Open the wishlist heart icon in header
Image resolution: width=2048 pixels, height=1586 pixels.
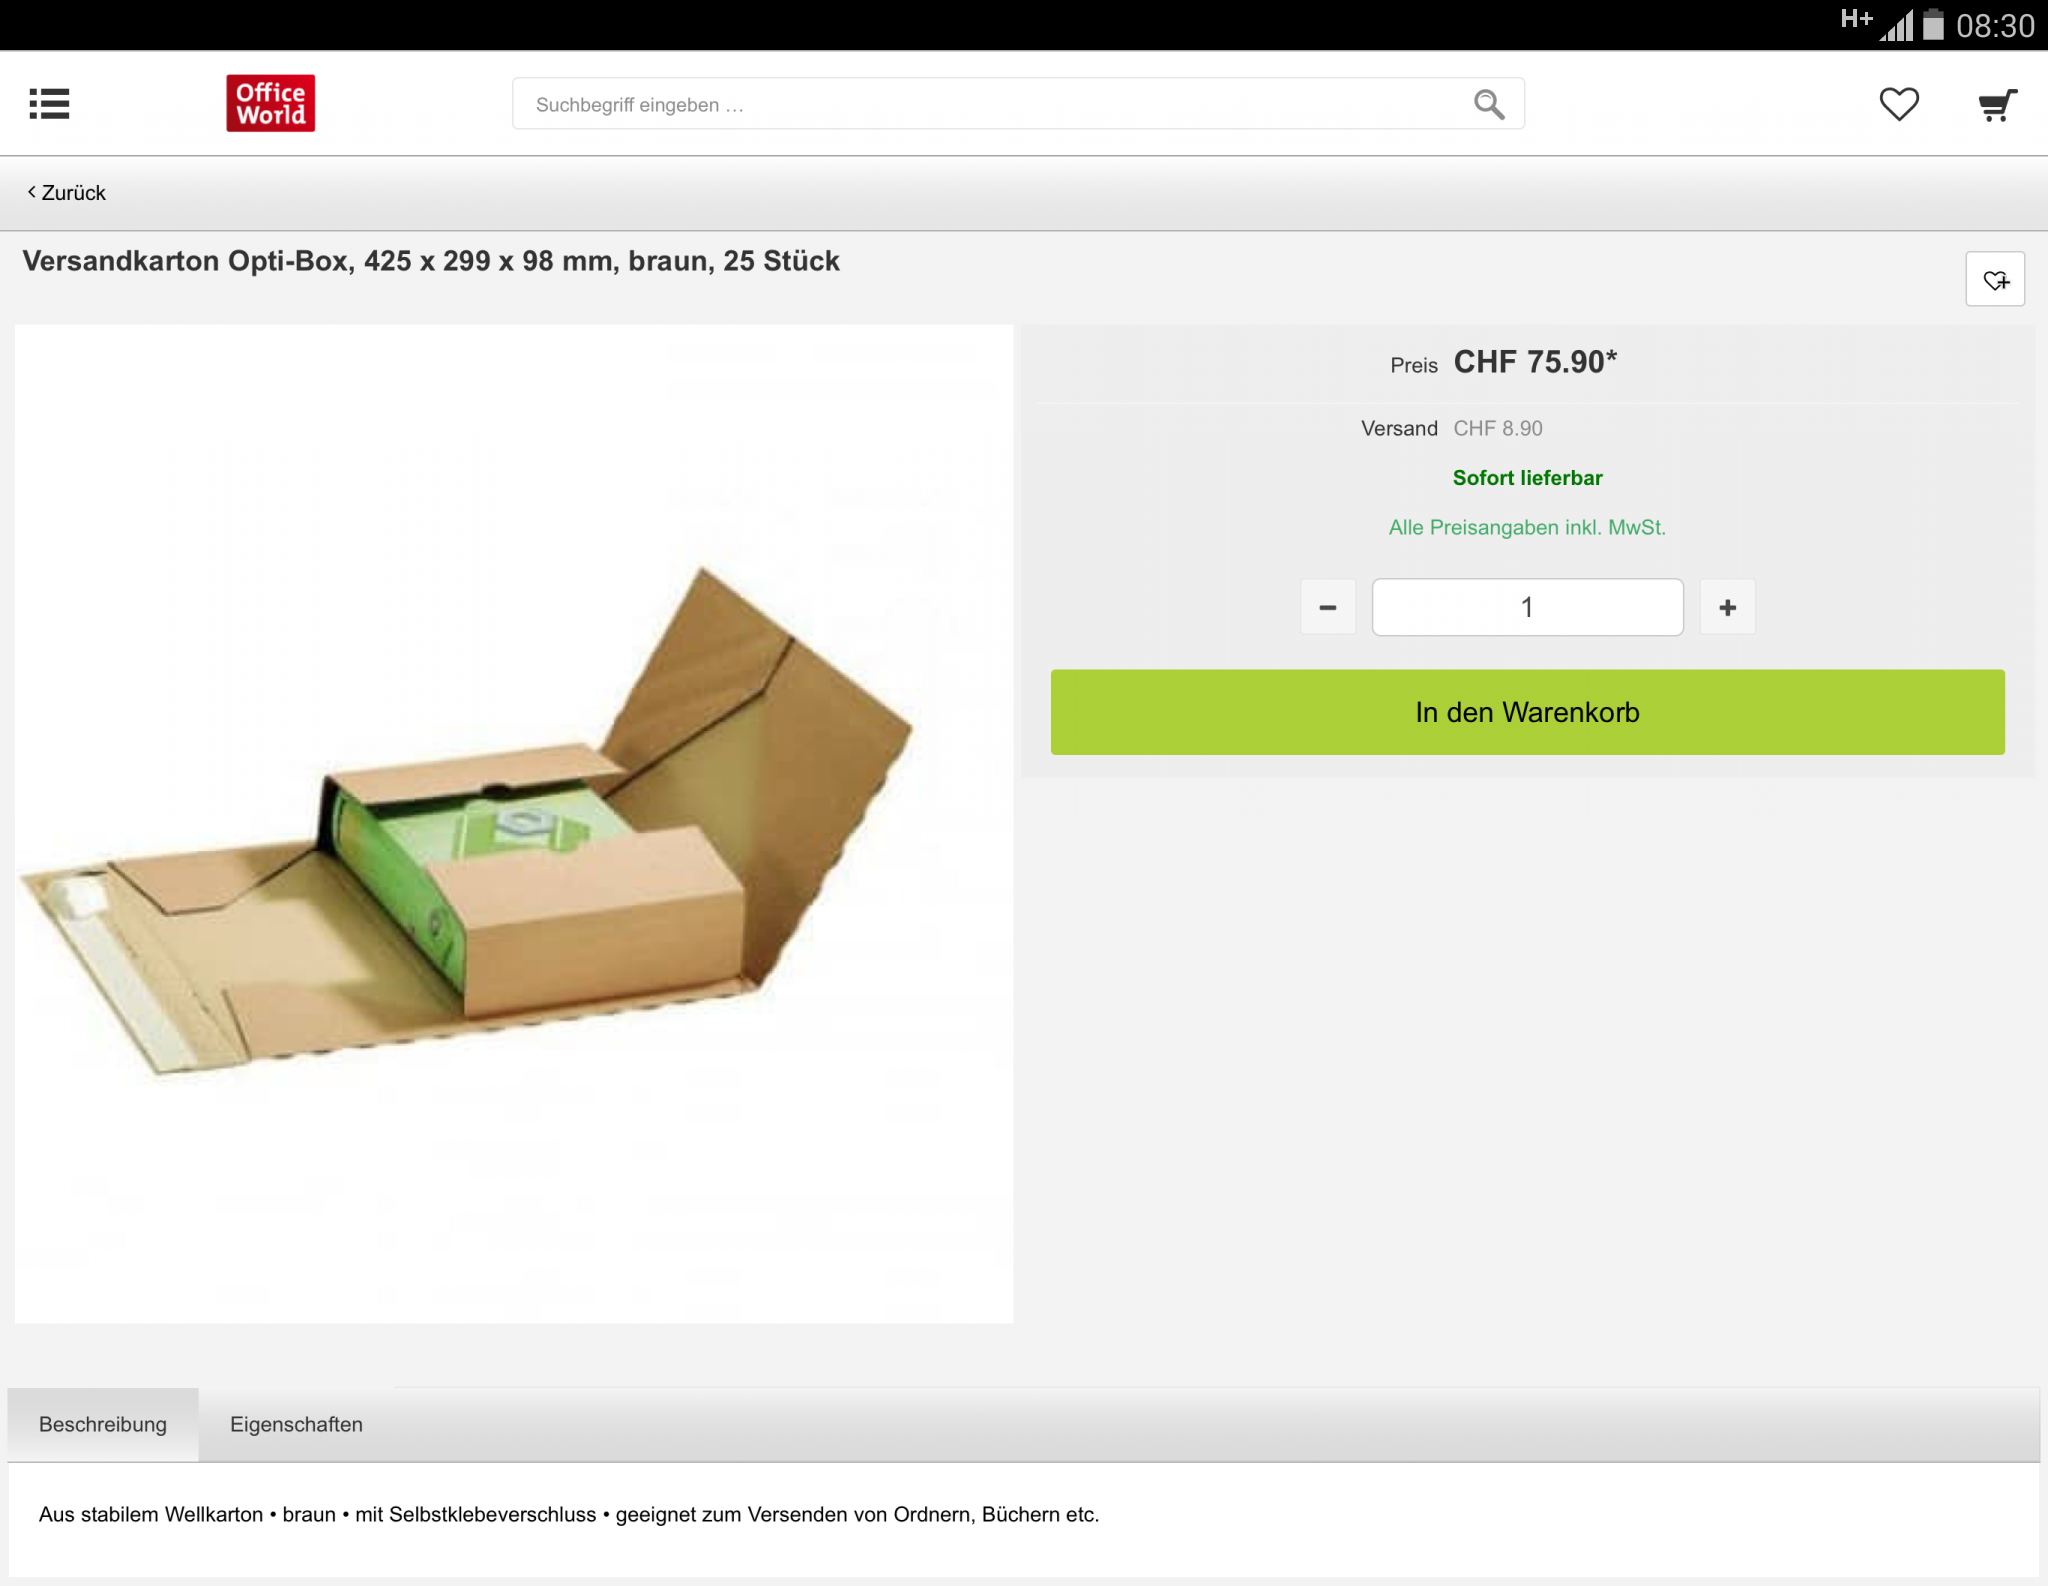pyautogui.click(x=1899, y=104)
